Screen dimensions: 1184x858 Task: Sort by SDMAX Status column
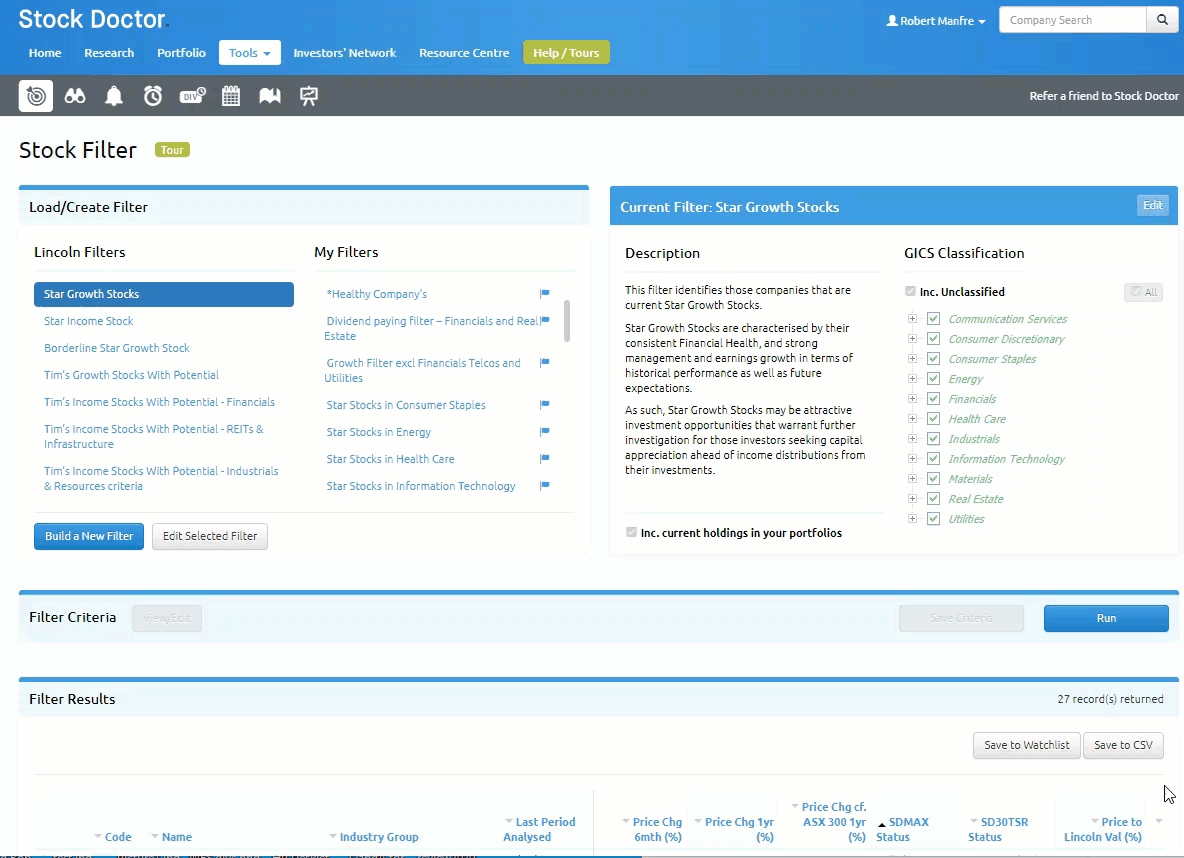pos(902,829)
